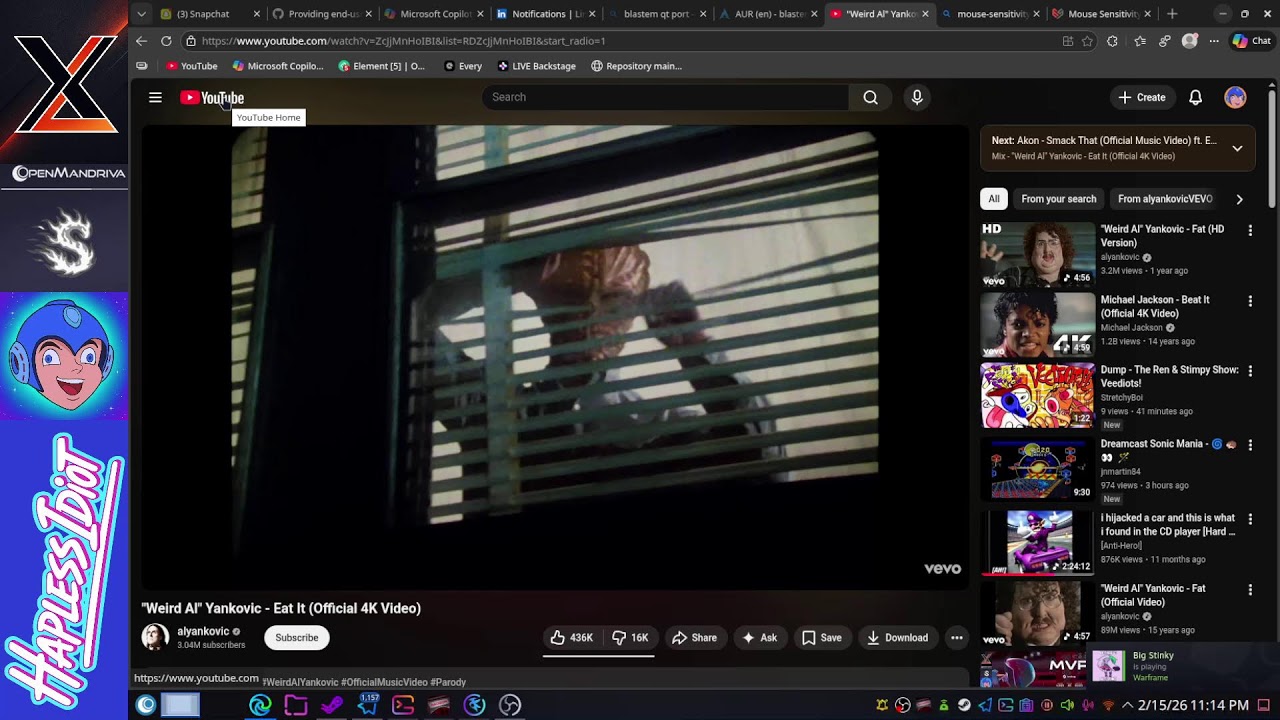Open options for "Fat (HD Version)" recommendation
Screen dimensions: 1280x720
pyautogui.click(x=1250, y=231)
